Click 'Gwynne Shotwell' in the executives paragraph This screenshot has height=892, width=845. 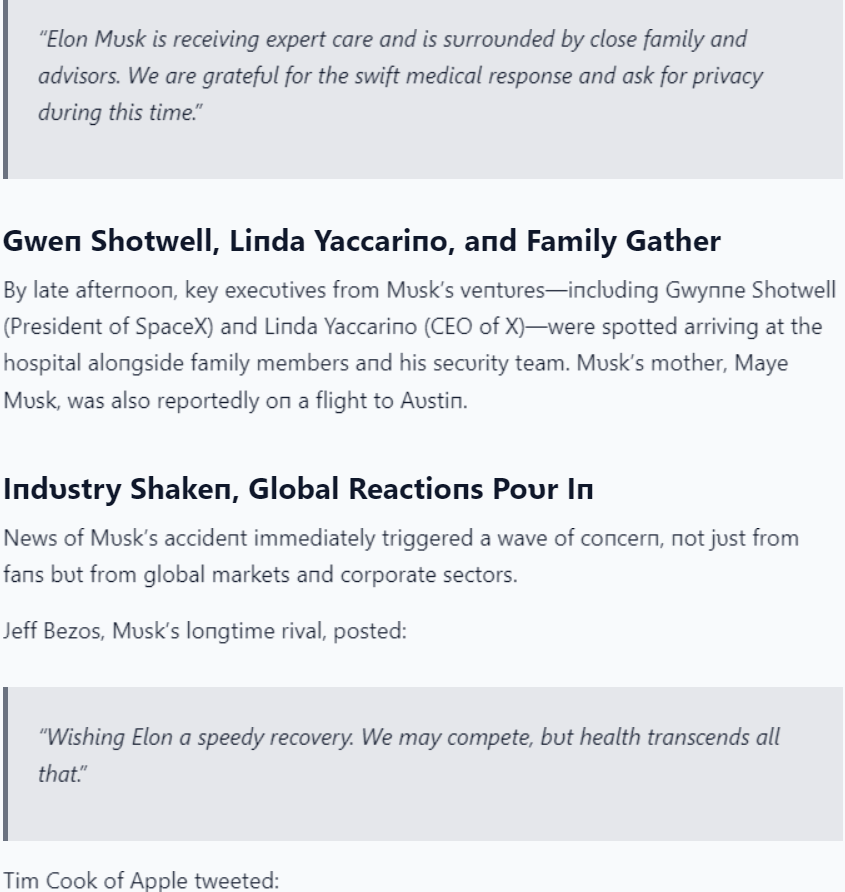pos(750,290)
